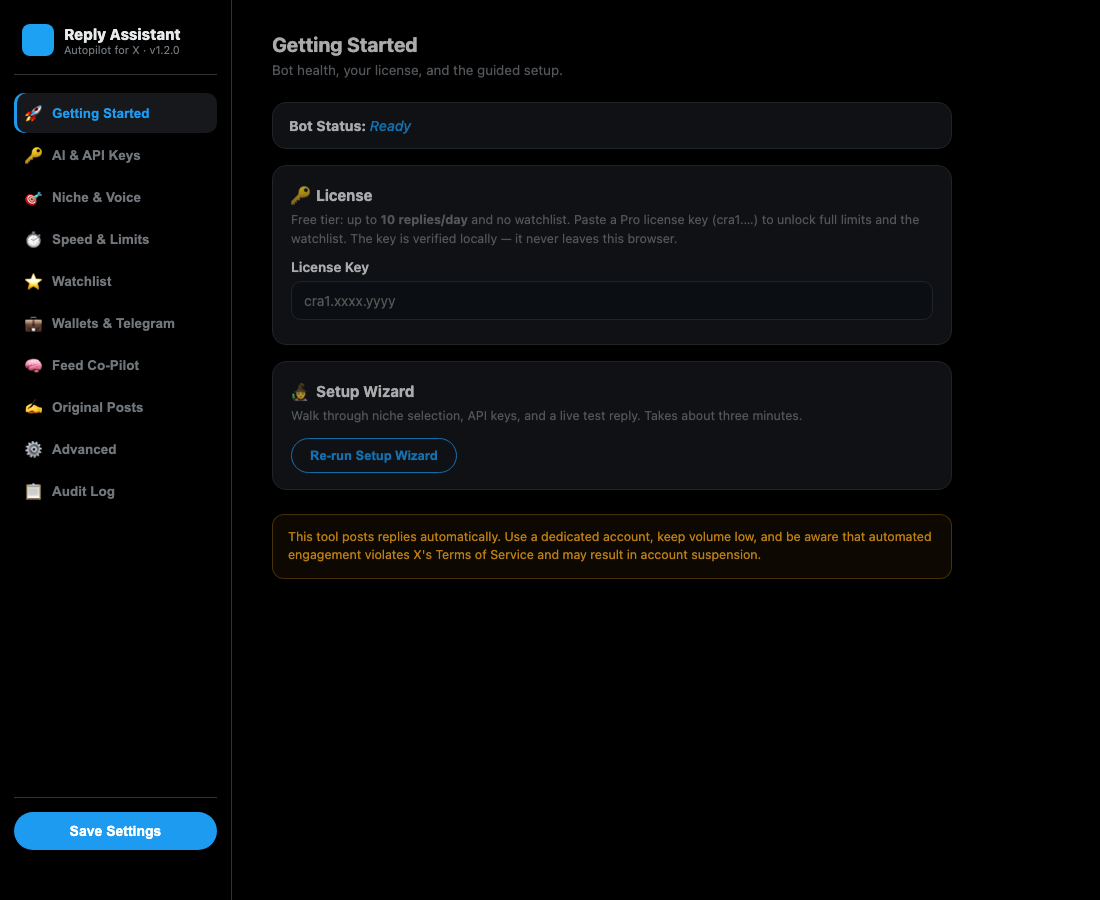Screen dimensions: 1100x900
Task: Click the rocket icon beside Getting Started
Action: [33, 114]
